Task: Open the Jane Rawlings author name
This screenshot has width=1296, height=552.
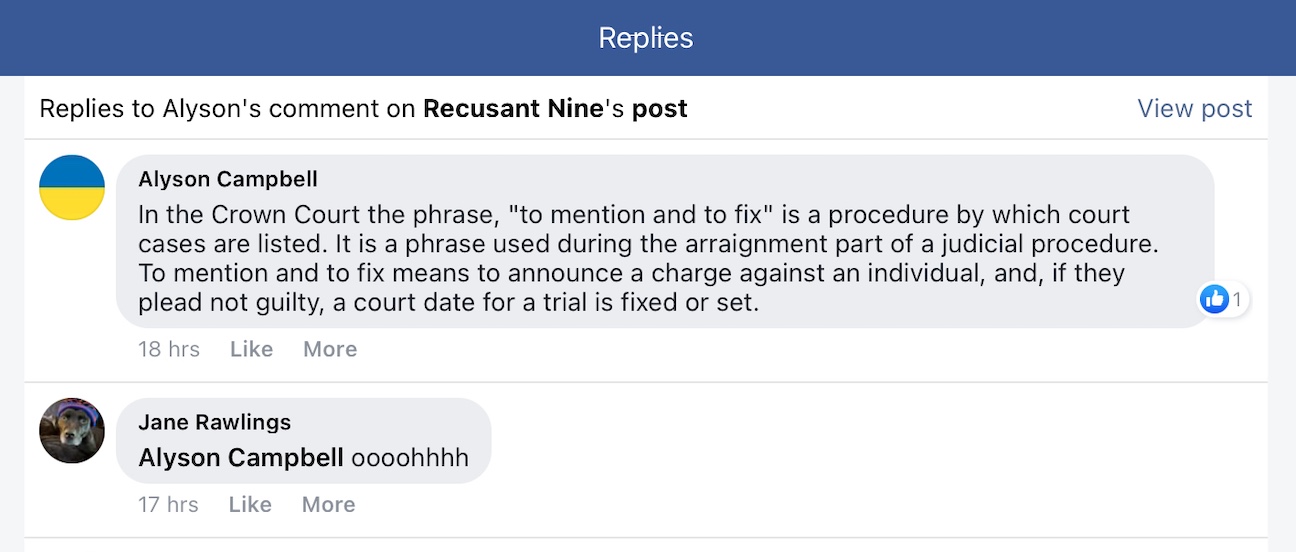Action: pyautogui.click(x=215, y=422)
